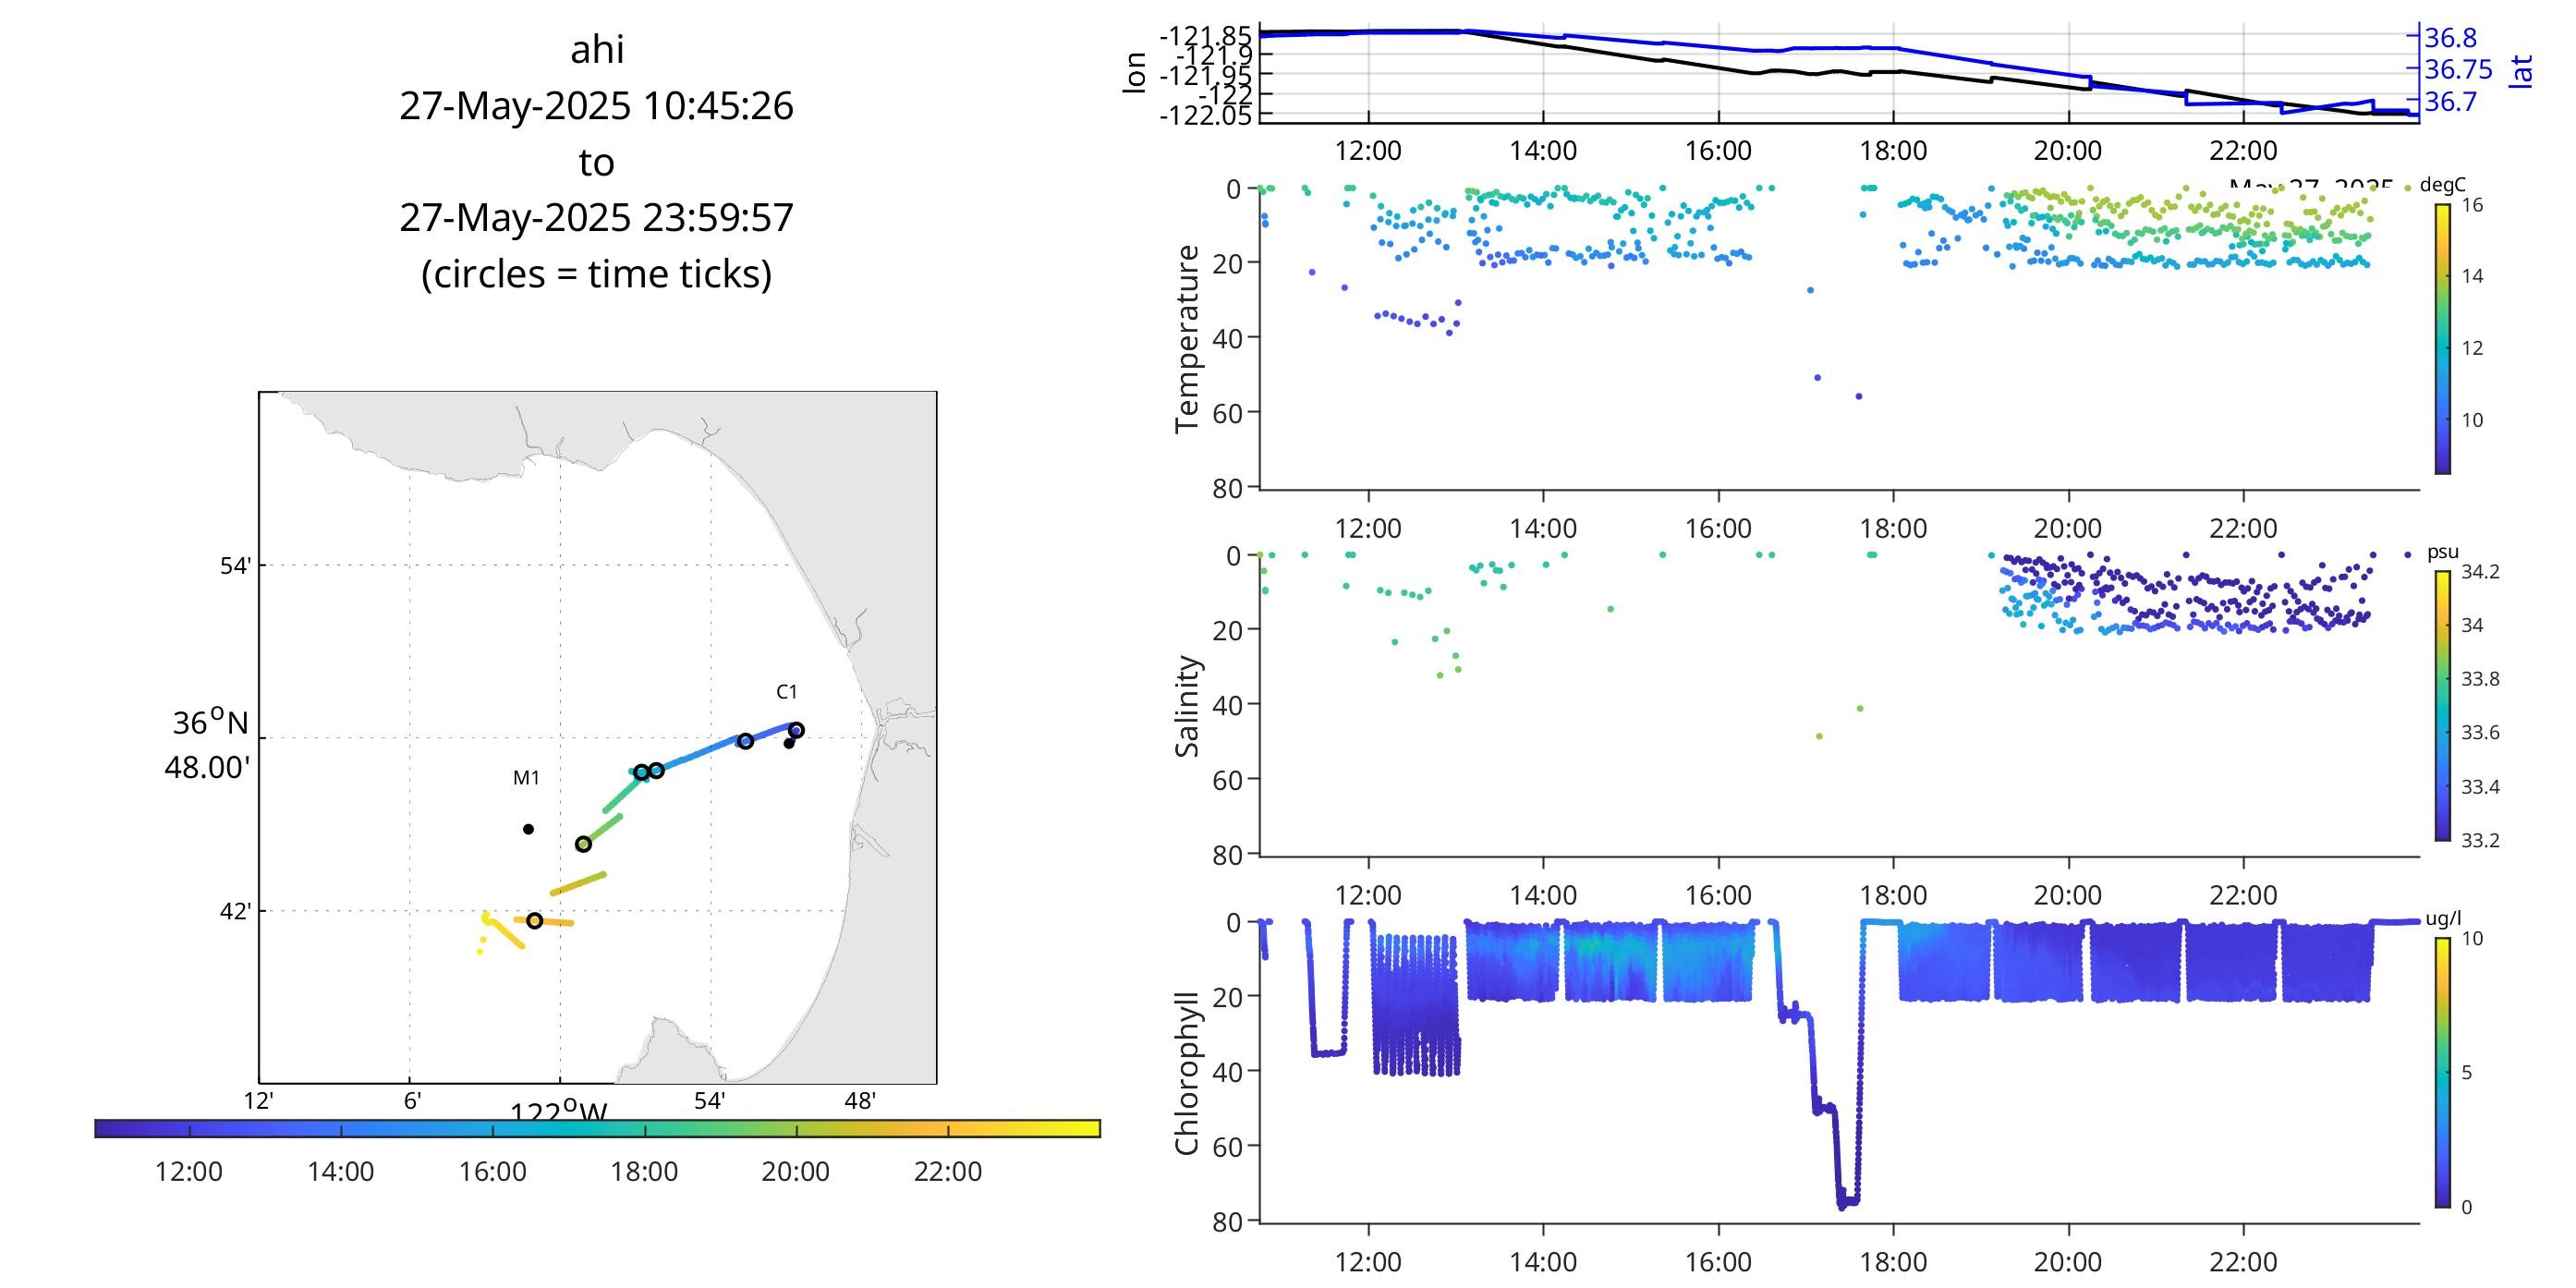Image resolution: width=2576 pixels, height=1288 pixels.
Task: Click the deepest chlorophyll dive near 80 m
Action: 1847,1201
